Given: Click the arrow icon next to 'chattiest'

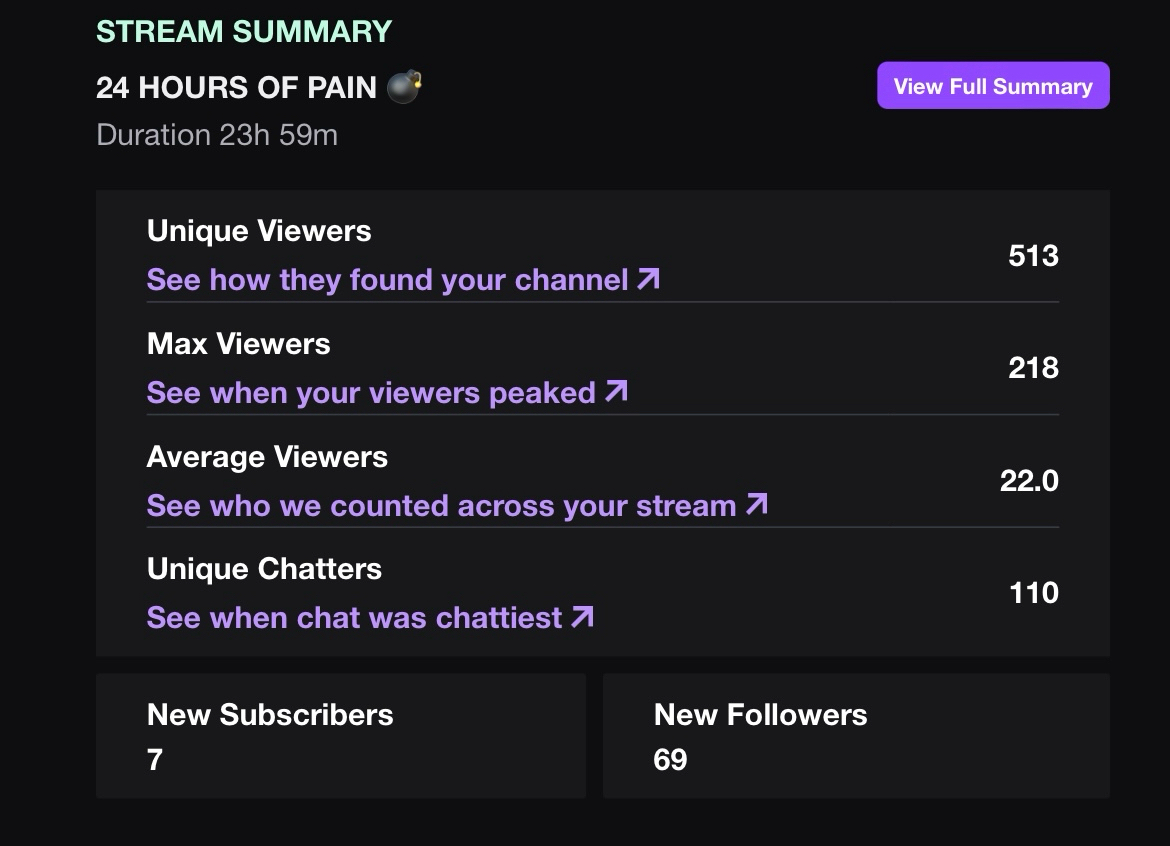Looking at the screenshot, I should (582, 617).
